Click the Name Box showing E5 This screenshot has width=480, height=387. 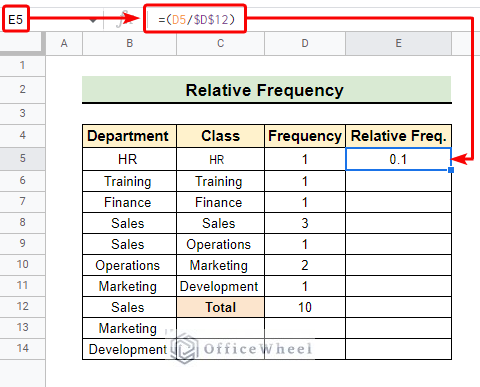pyautogui.click(x=16, y=20)
